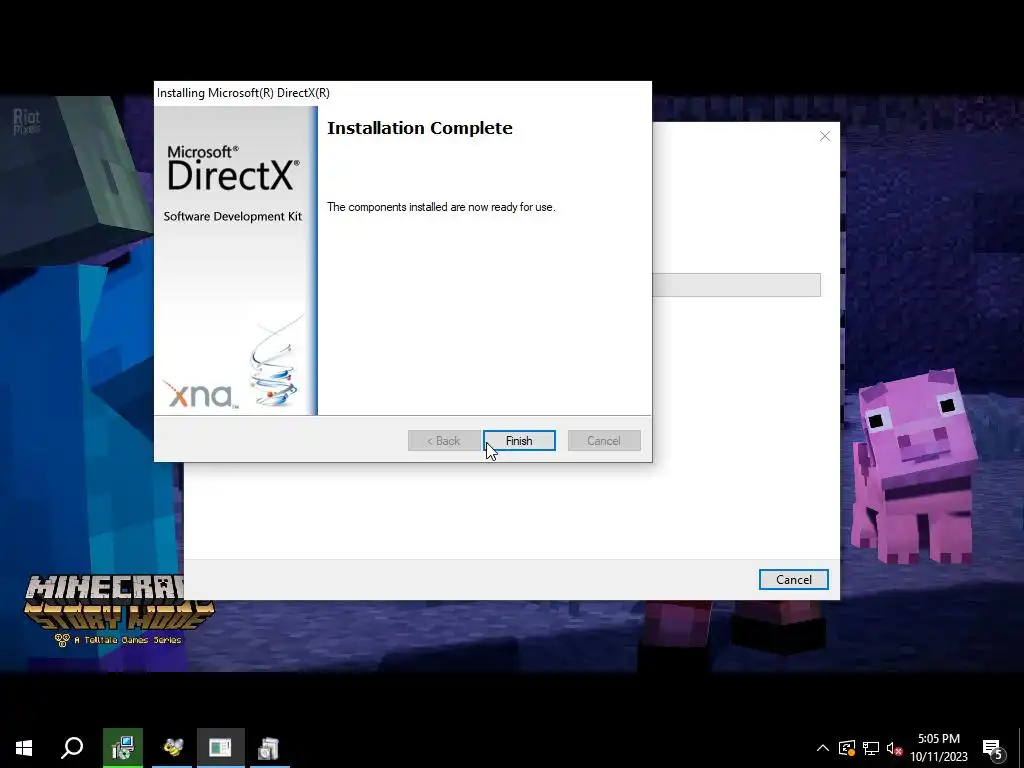This screenshot has height=768, width=1024.
Task: Select the green installer icon on the taskbar
Action: (x=122, y=748)
